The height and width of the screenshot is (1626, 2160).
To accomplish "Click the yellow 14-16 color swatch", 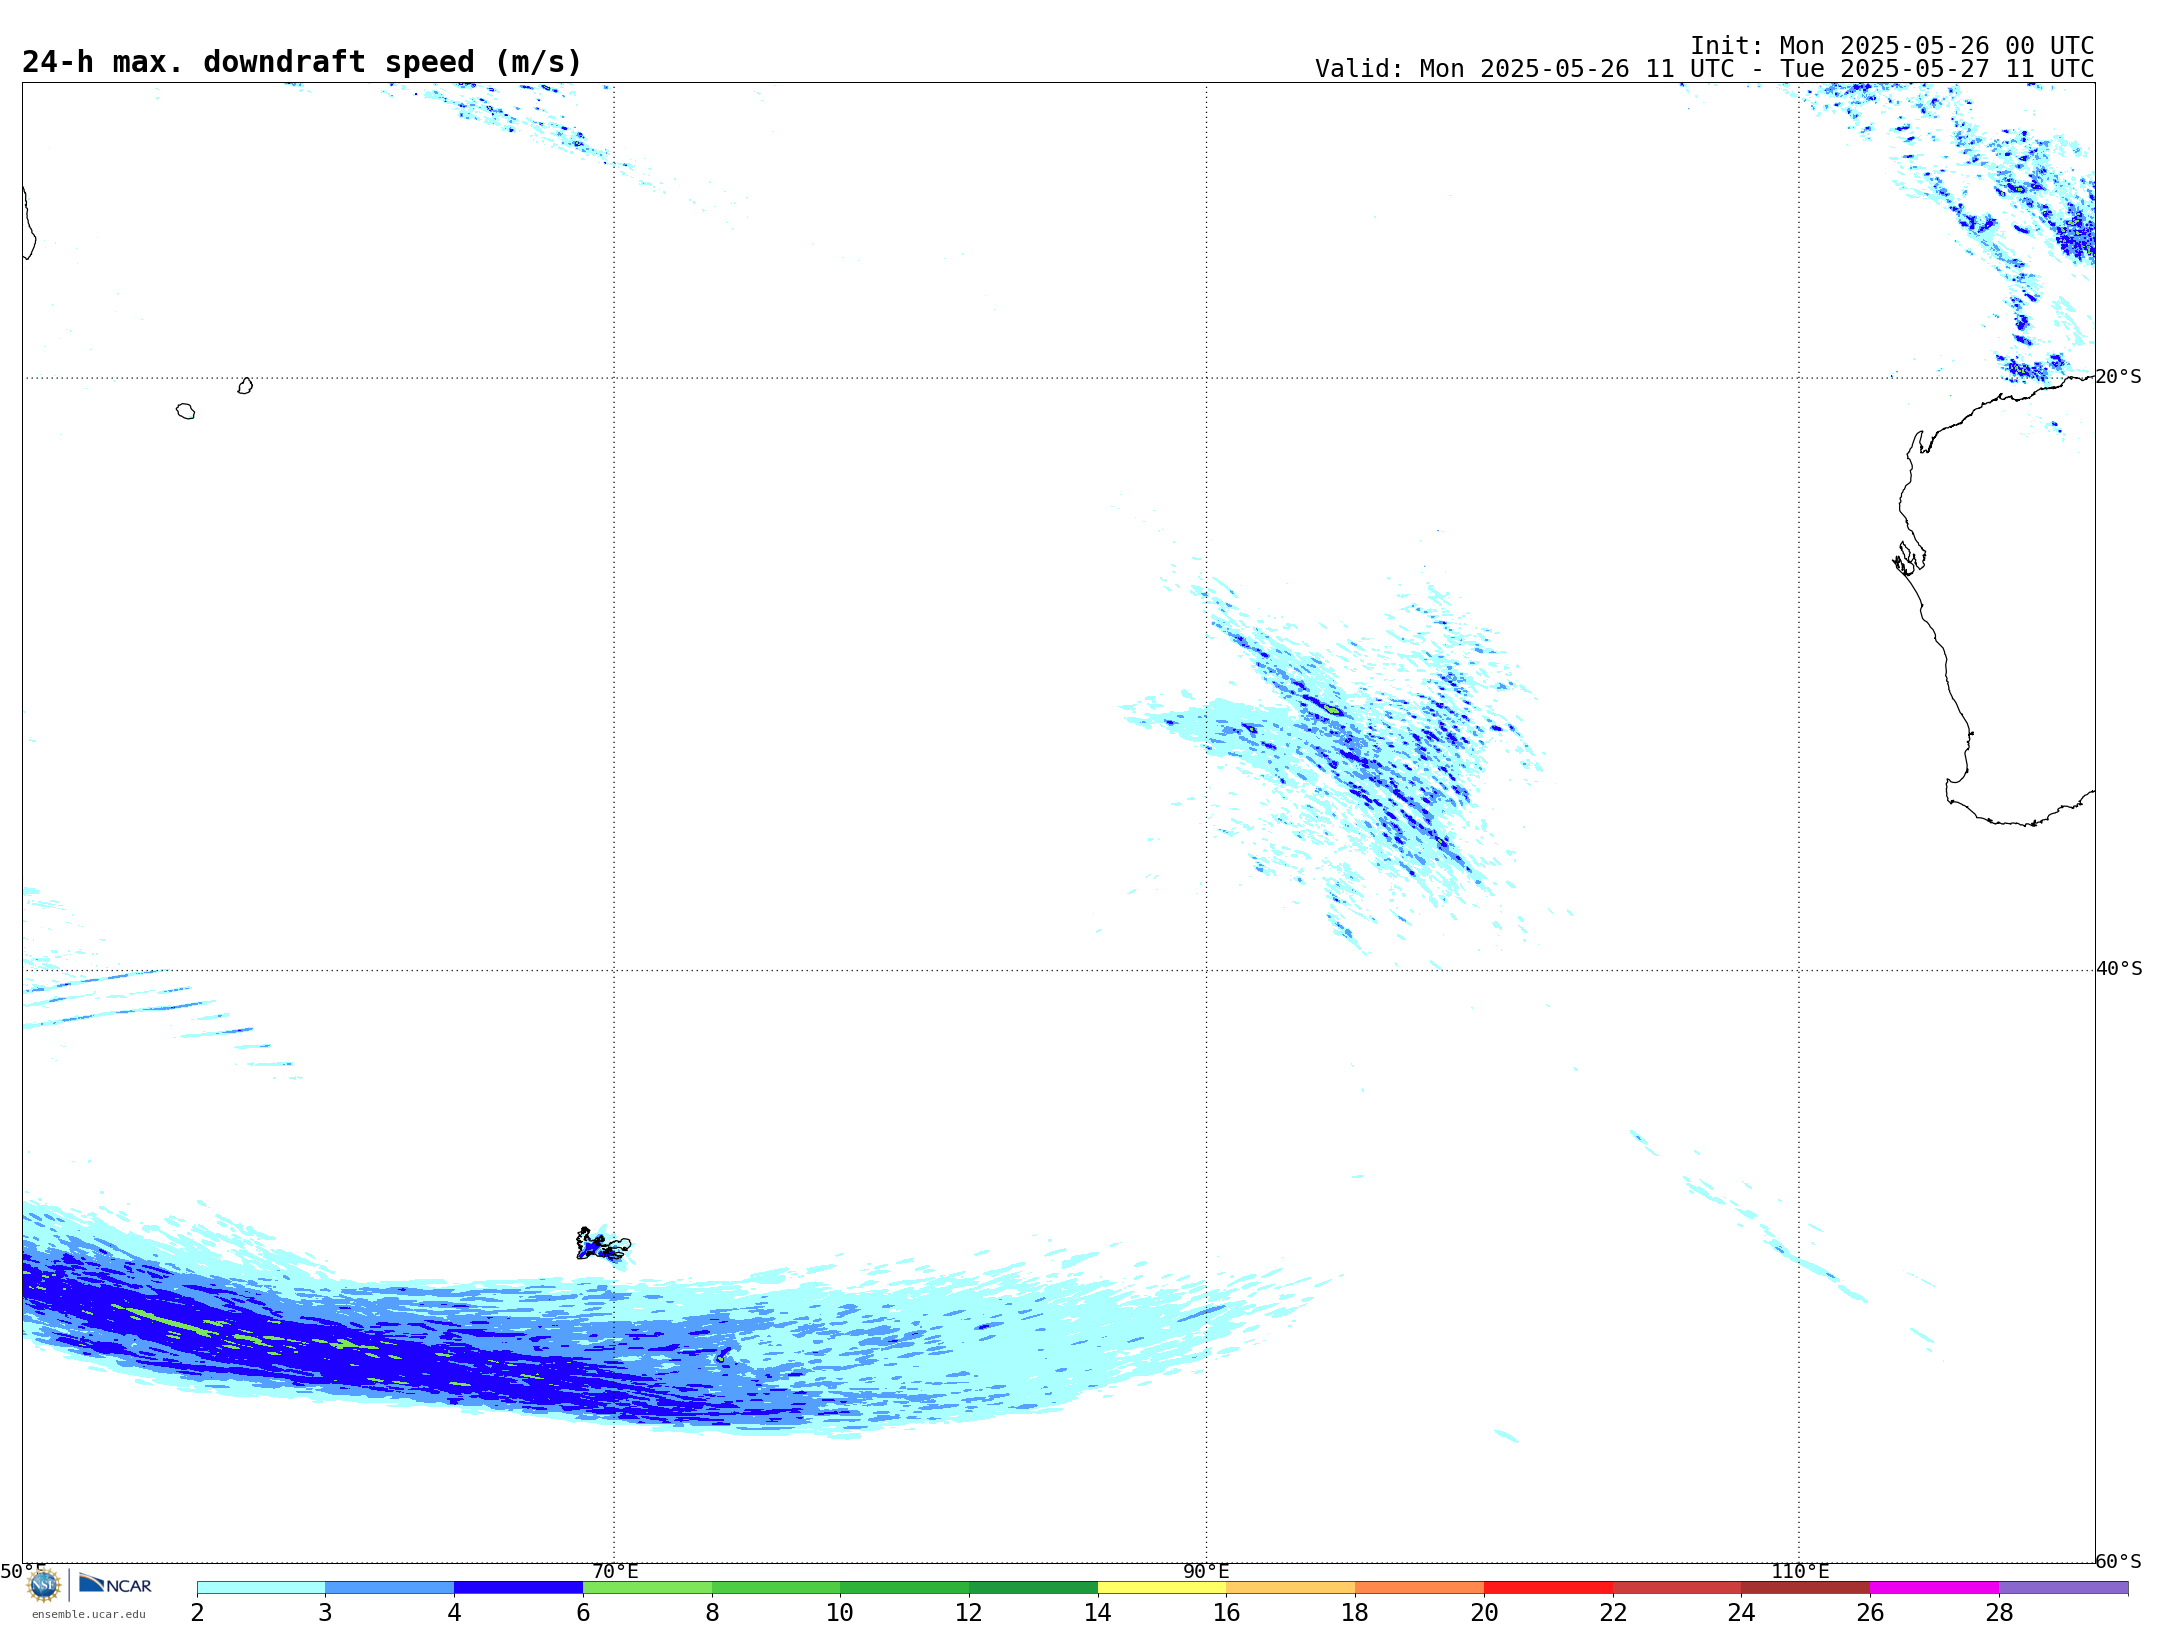I will [1162, 1588].
